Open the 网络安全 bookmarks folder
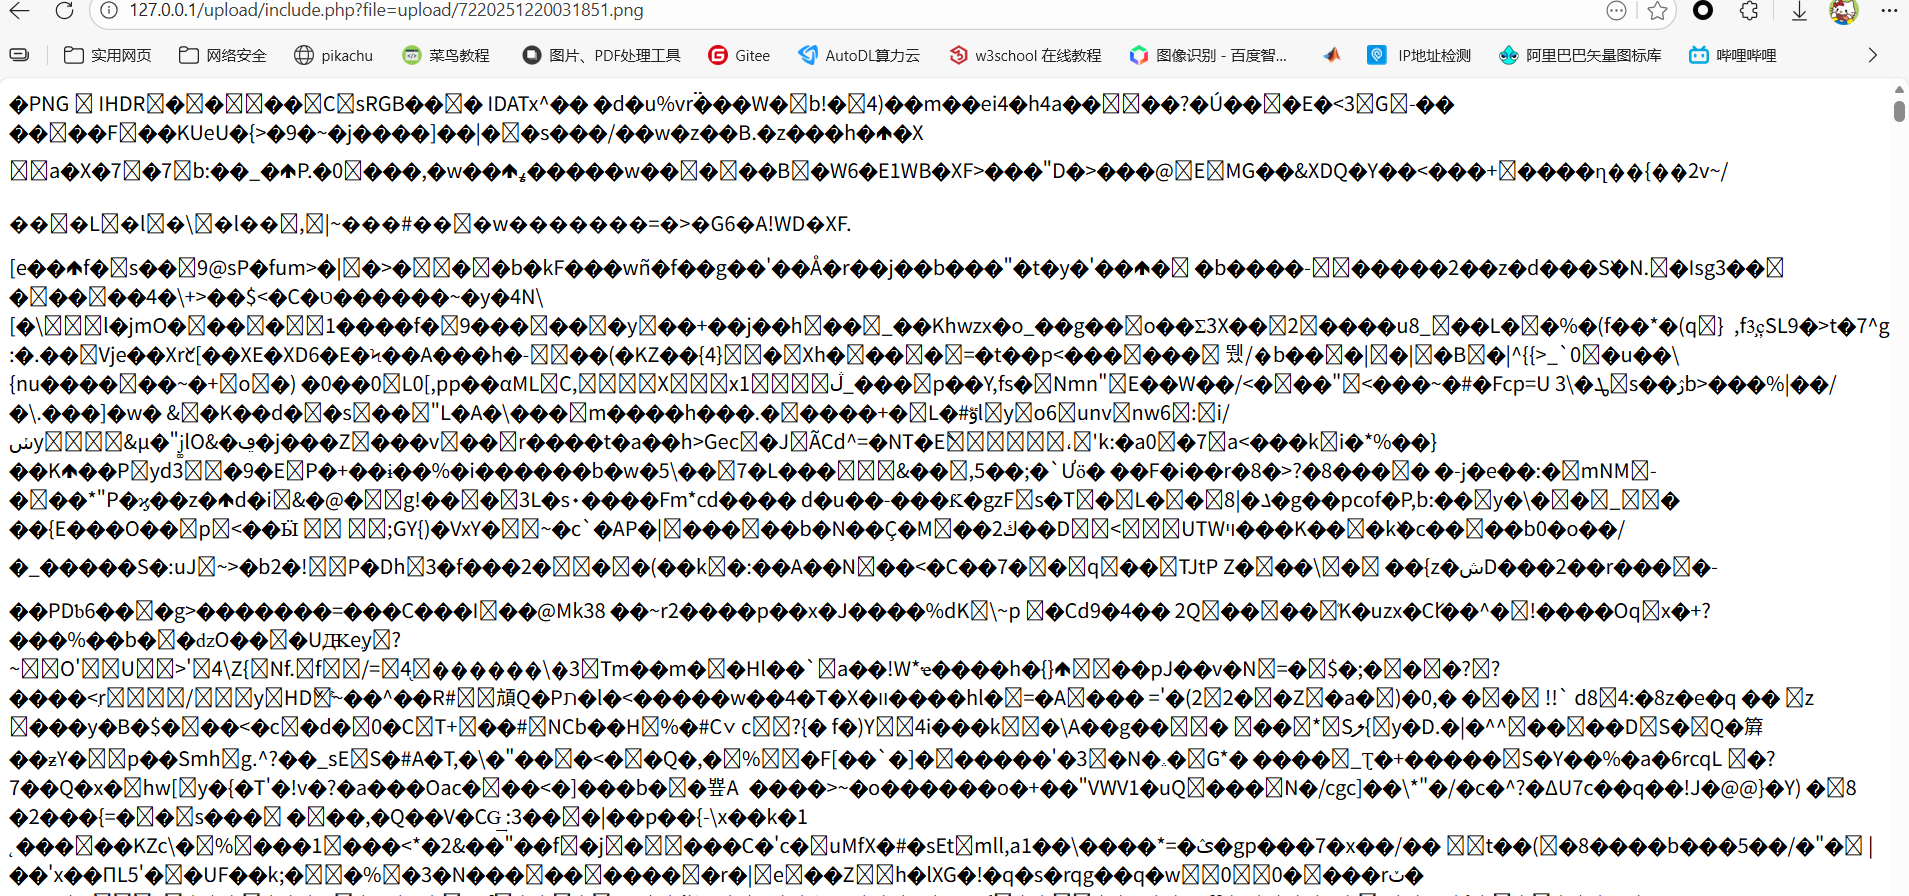Image resolution: width=1909 pixels, height=896 pixels. point(223,55)
